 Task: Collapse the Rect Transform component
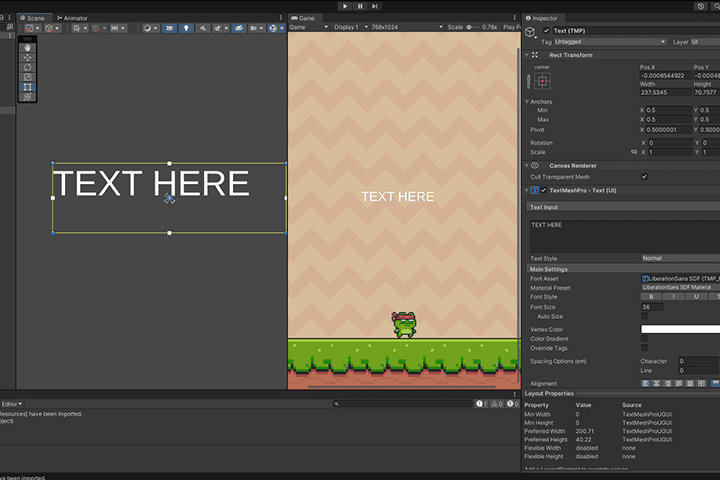pyautogui.click(x=527, y=55)
